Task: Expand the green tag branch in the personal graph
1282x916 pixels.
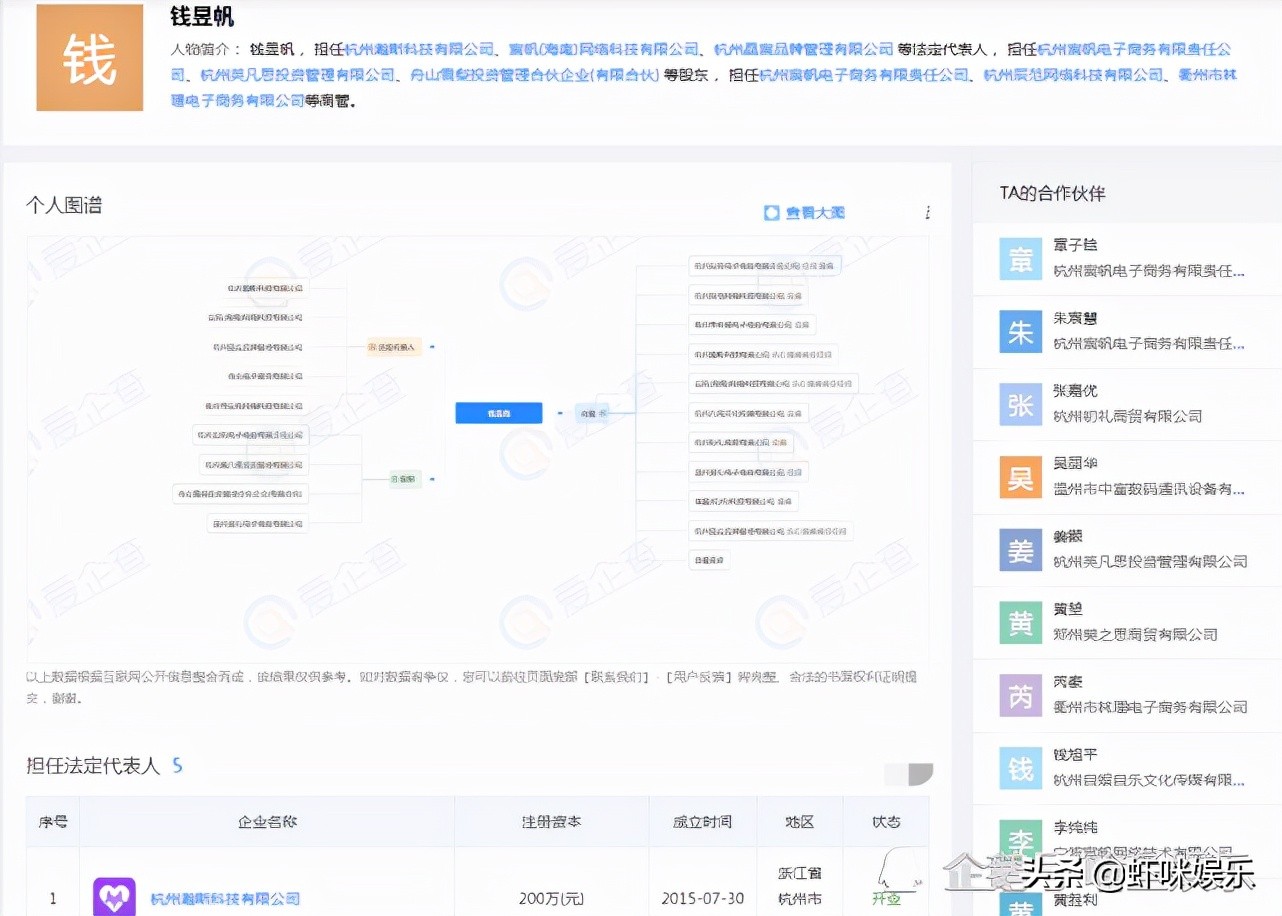Action: coord(406,478)
